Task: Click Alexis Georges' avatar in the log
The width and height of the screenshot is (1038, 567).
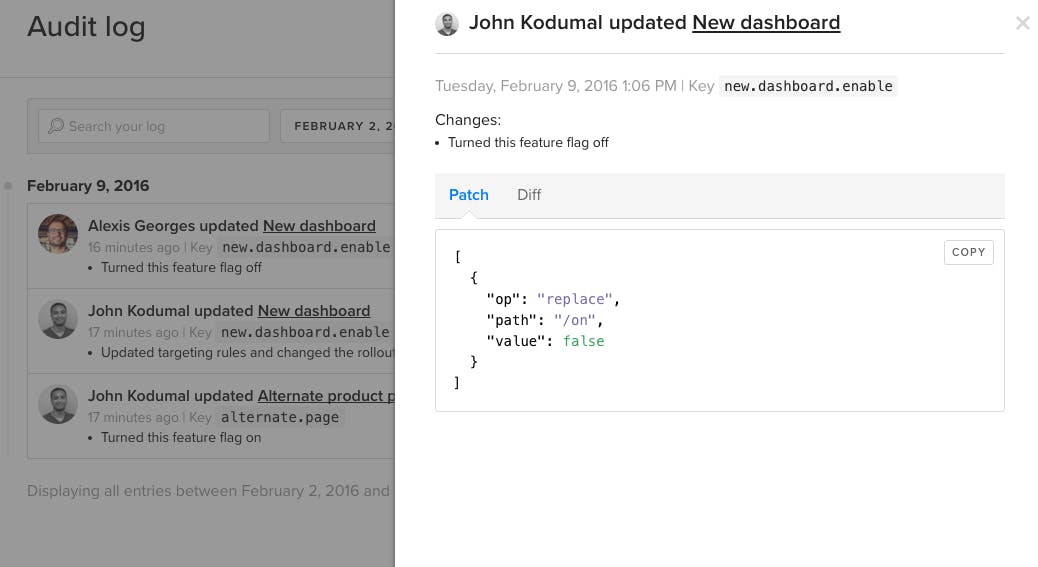Action: pyautogui.click(x=58, y=233)
